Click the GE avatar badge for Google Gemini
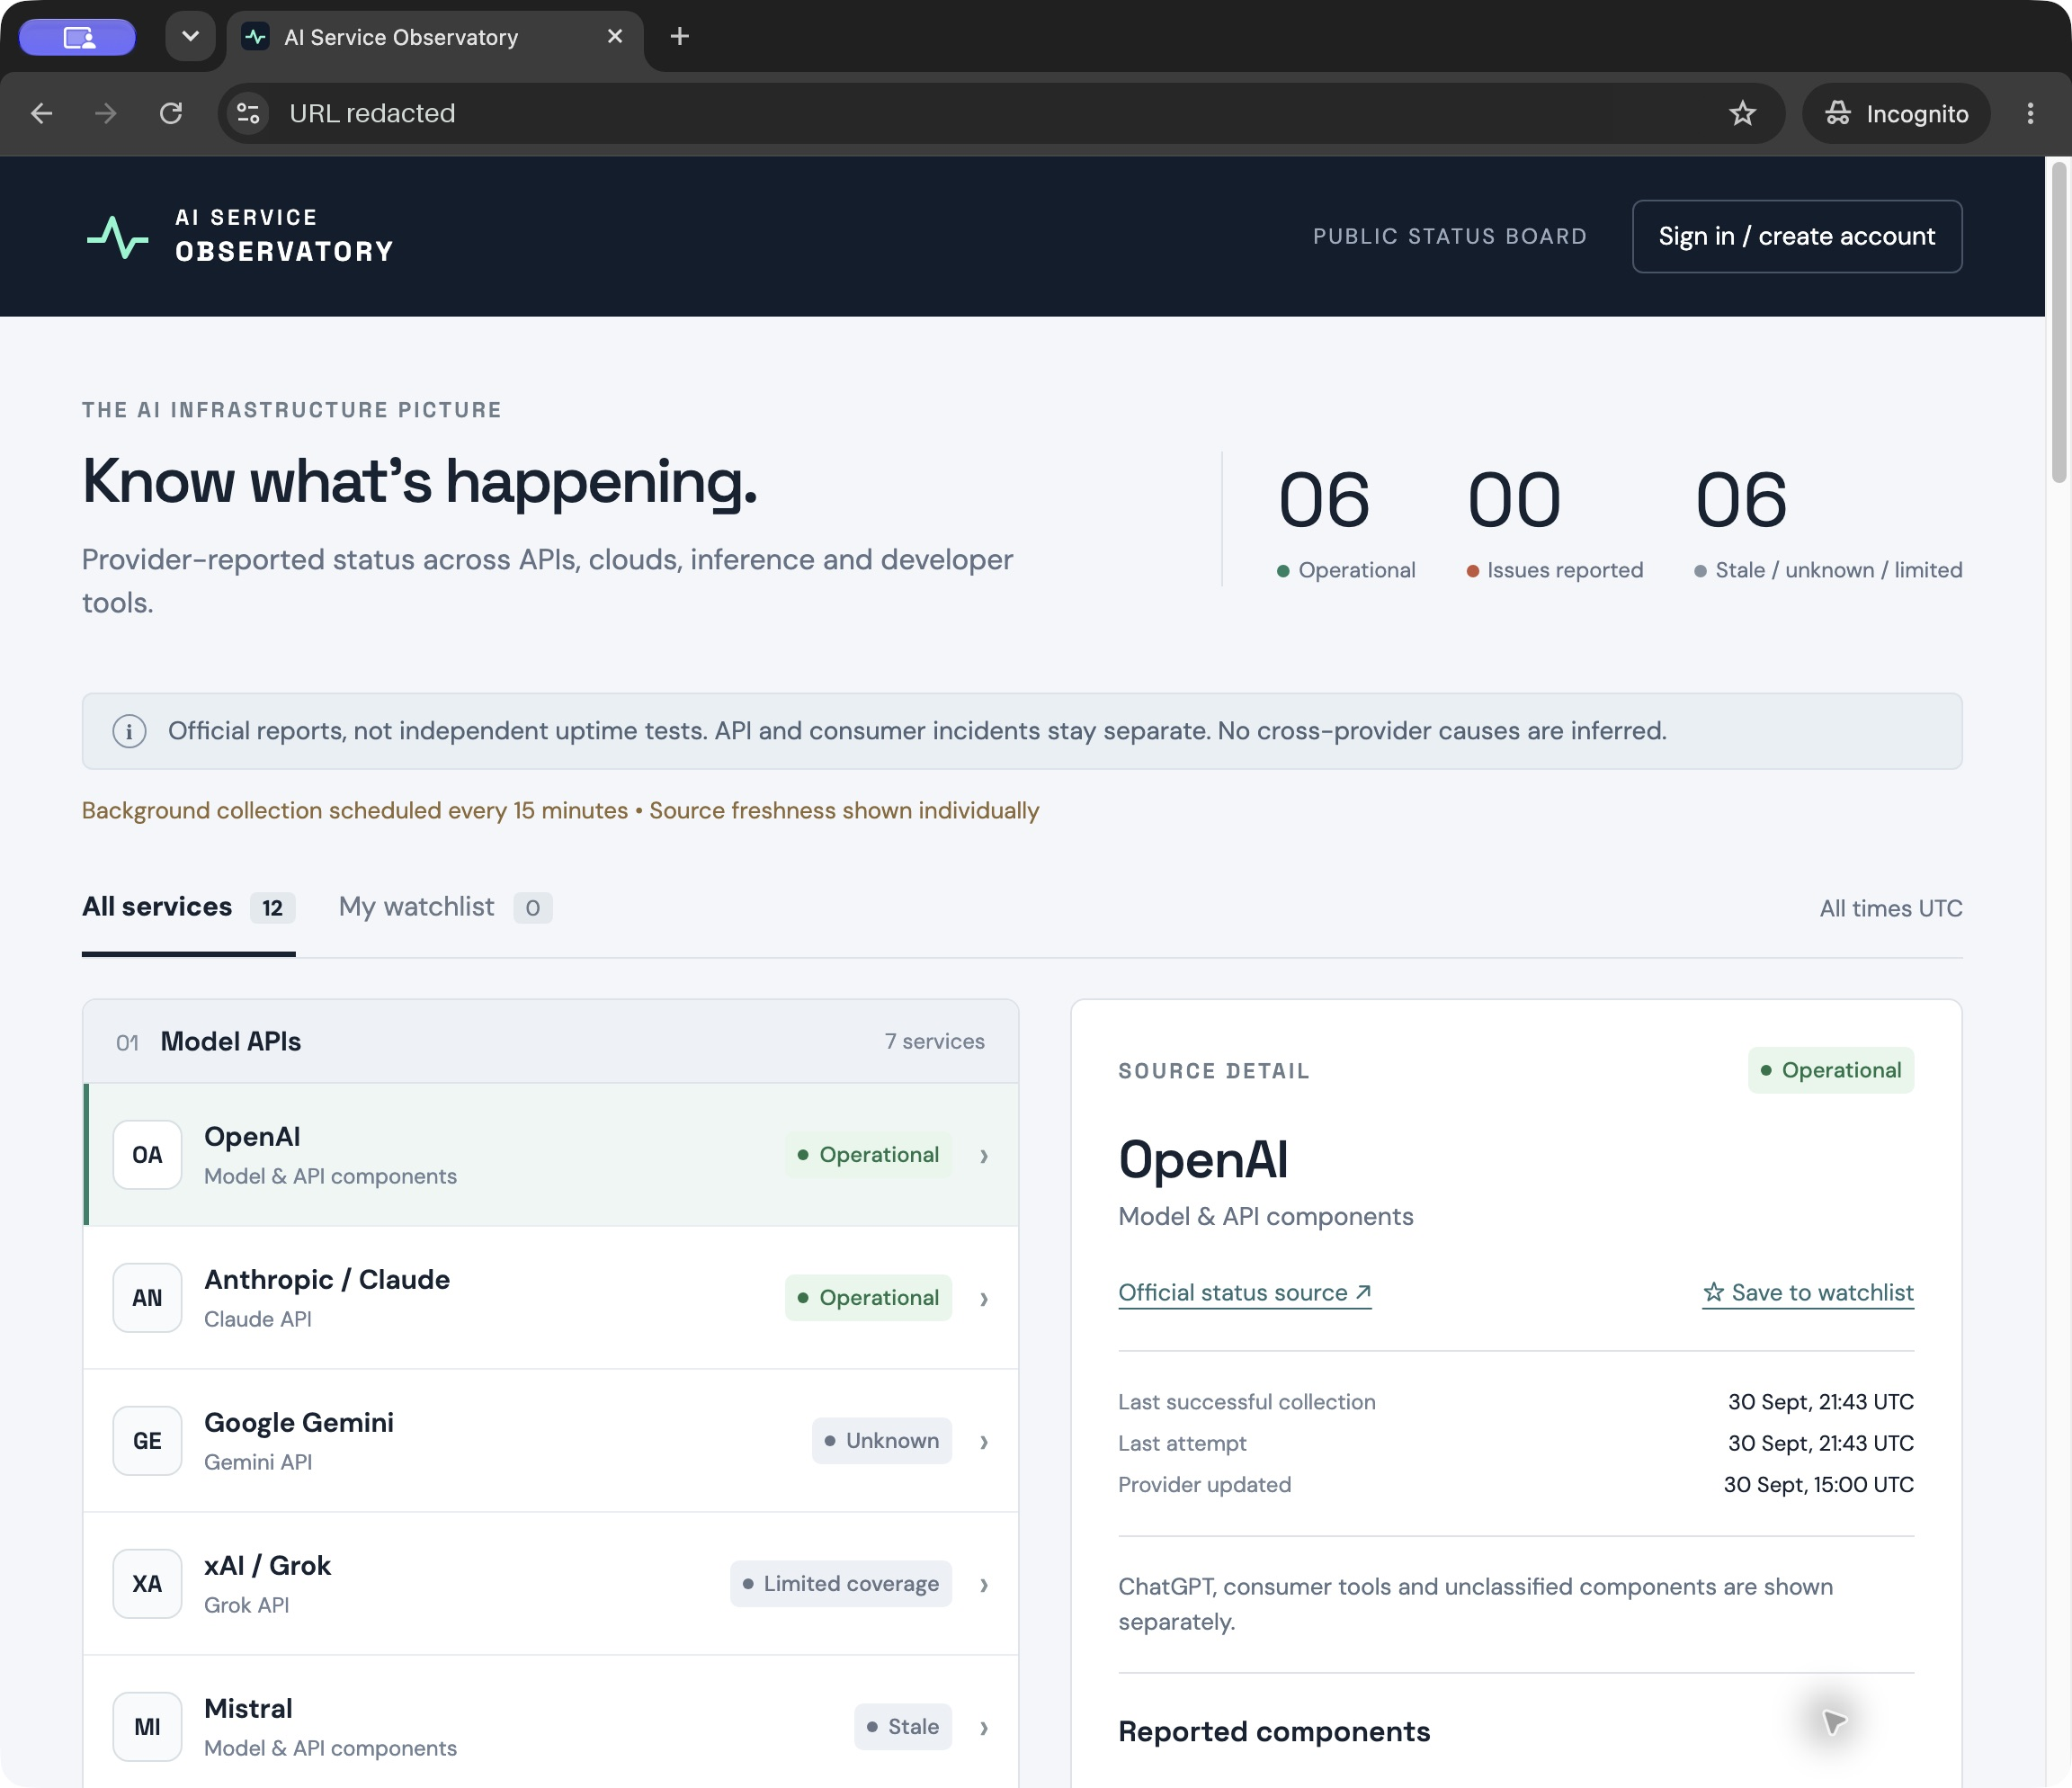Screen dimensions: 2072x1788 tap(147, 1441)
